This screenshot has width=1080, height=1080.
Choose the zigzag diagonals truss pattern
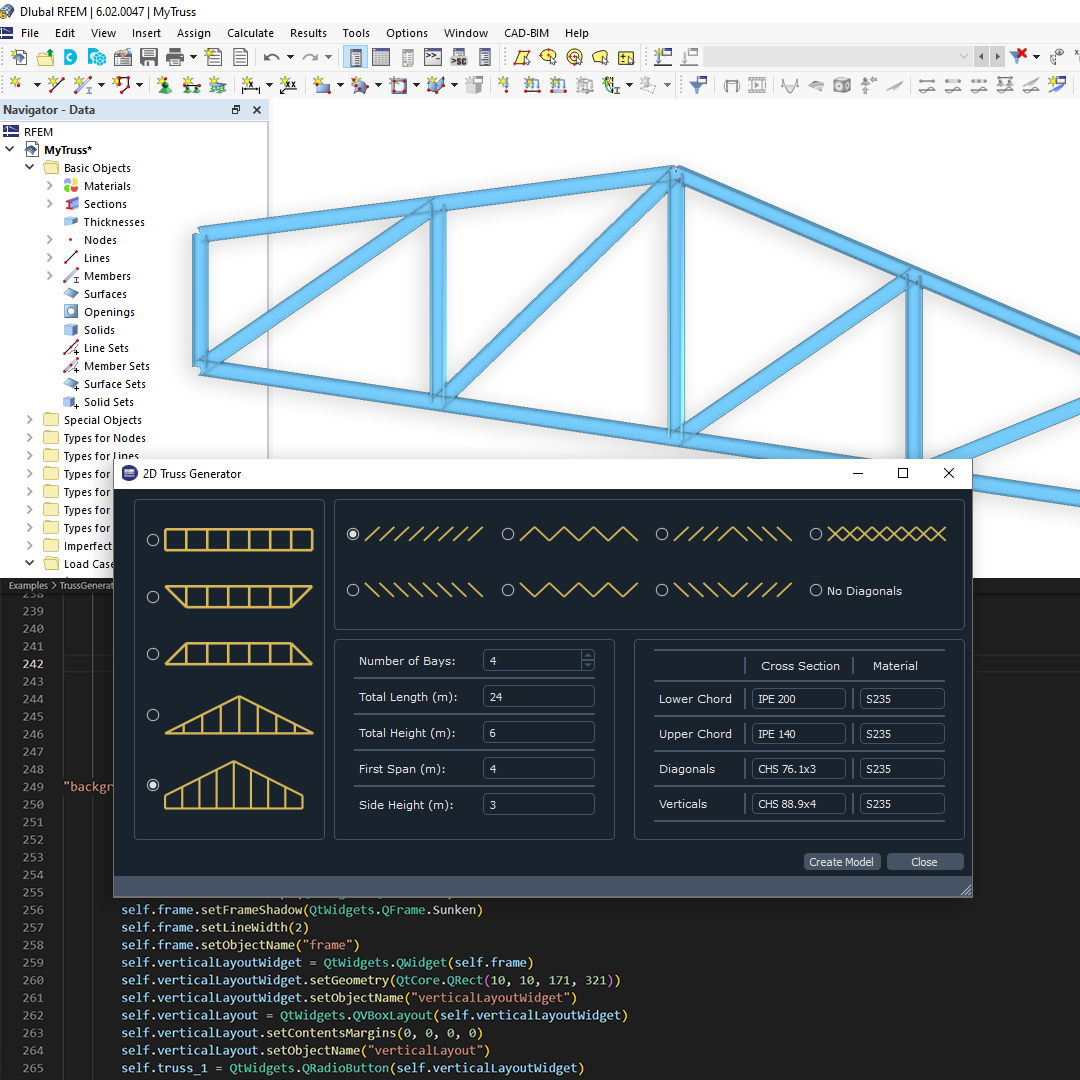[508, 534]
